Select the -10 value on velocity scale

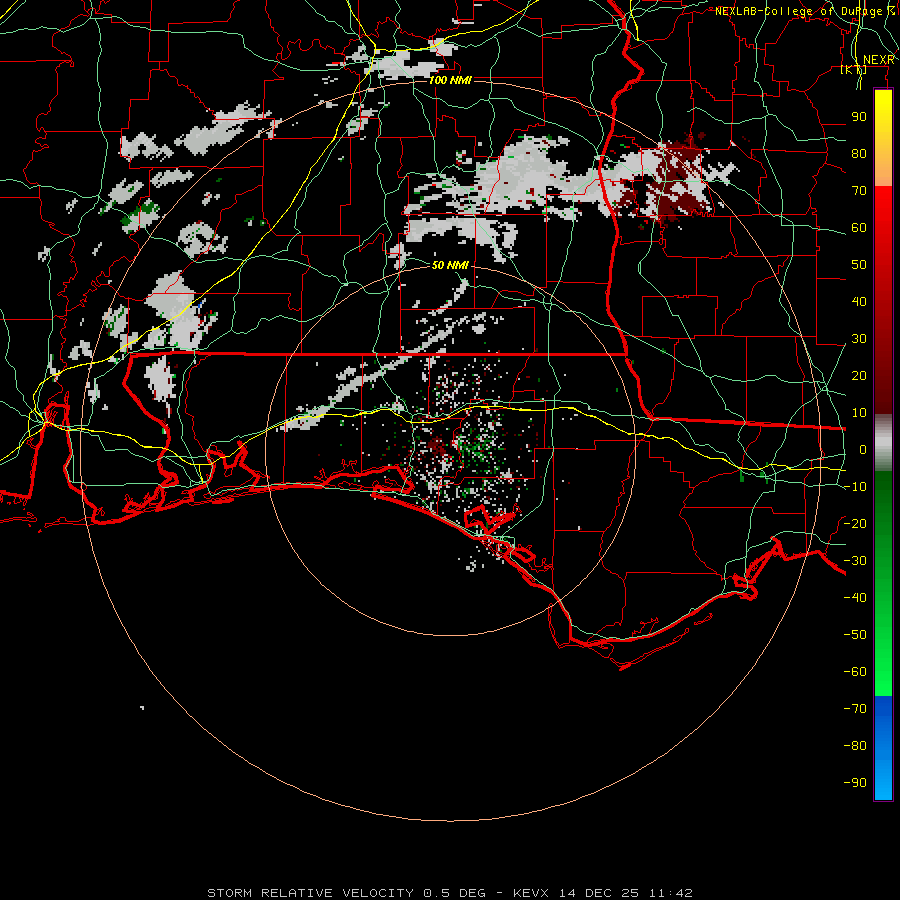click(855, 487)
